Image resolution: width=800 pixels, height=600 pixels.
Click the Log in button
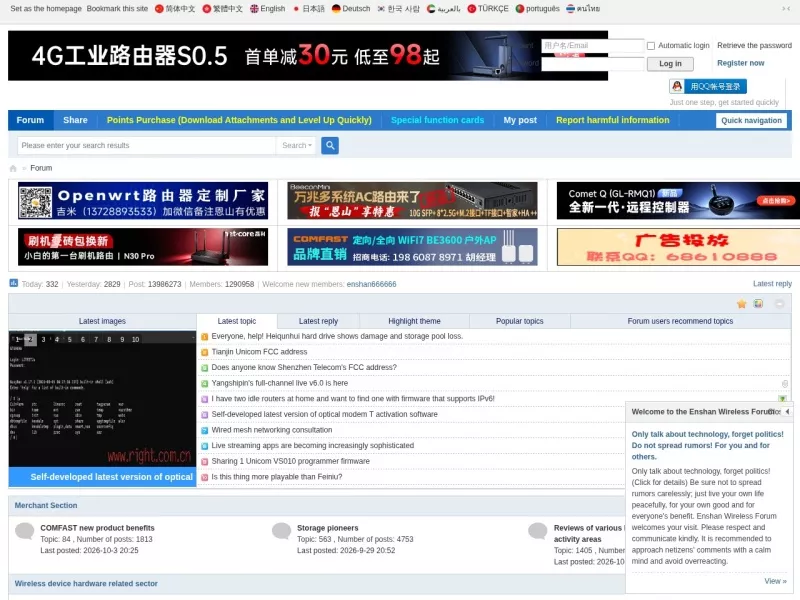point(670,64)
